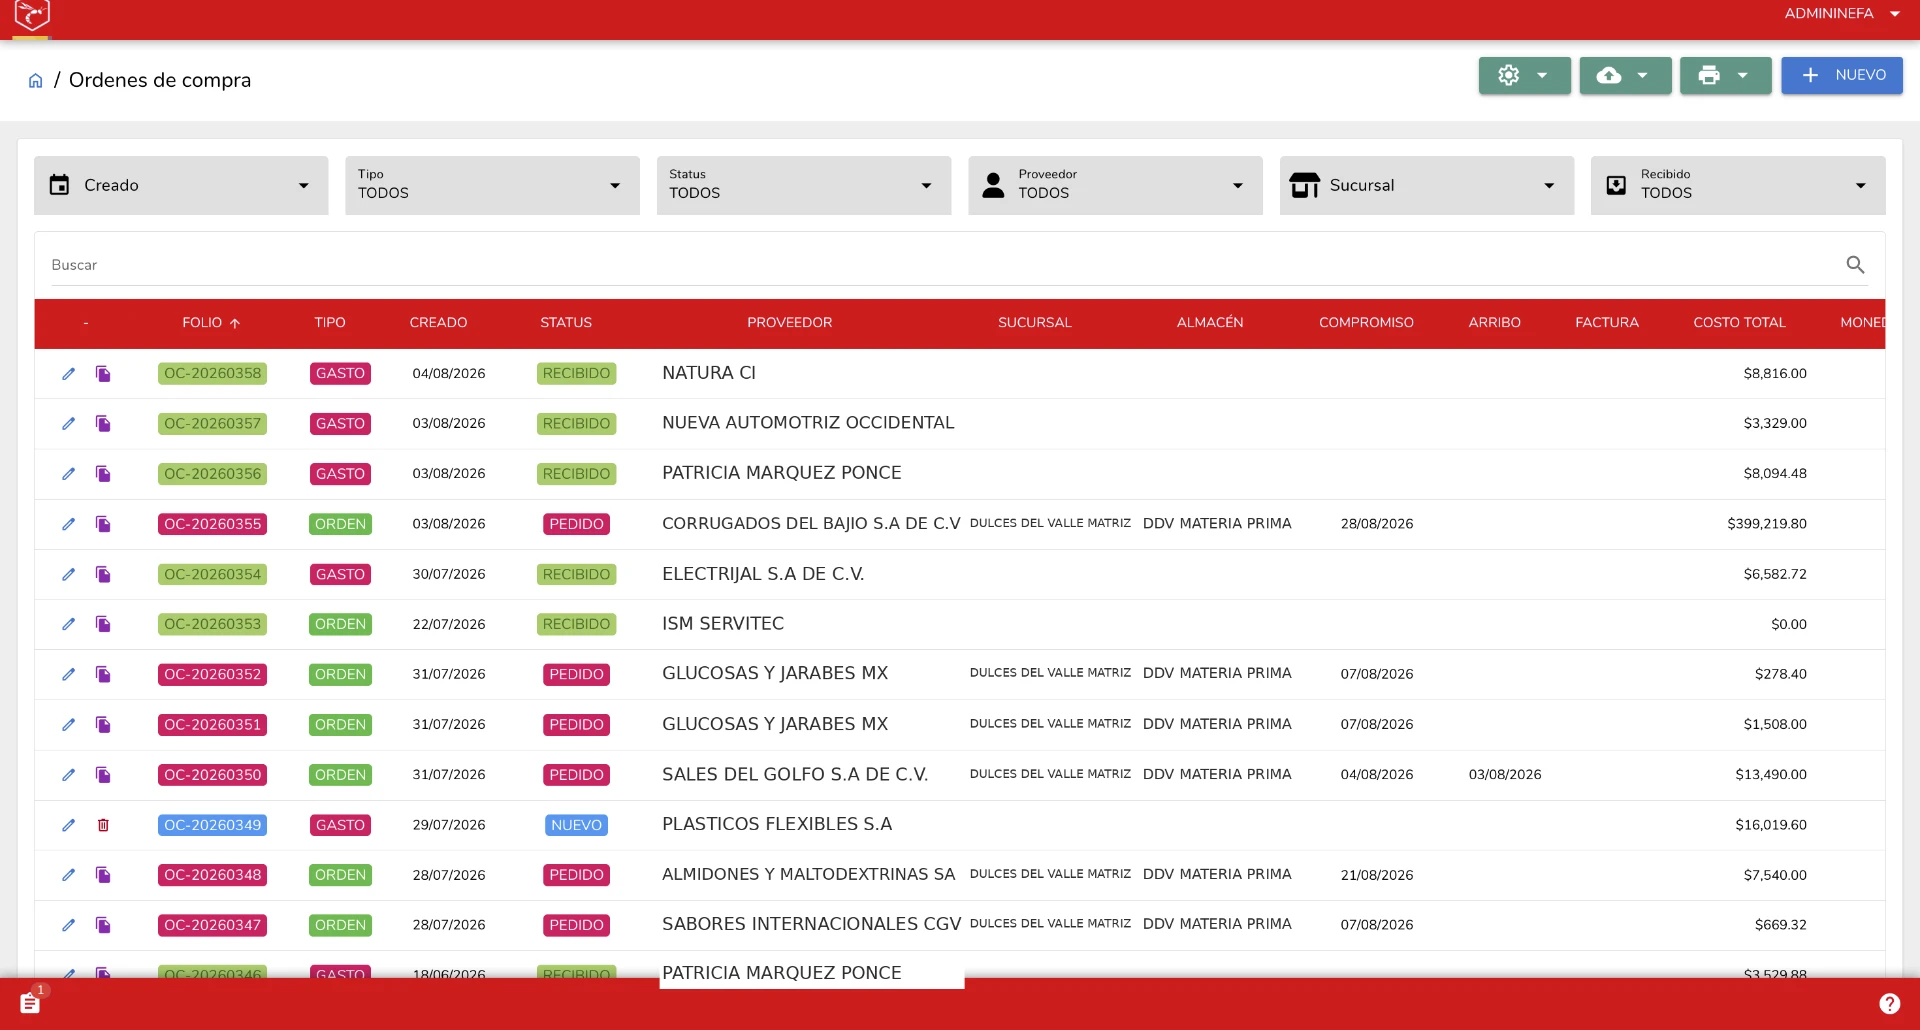The image size is (1920, 1030).
Task: Open folio tag OC-20260349
Action: pos(212,825)
